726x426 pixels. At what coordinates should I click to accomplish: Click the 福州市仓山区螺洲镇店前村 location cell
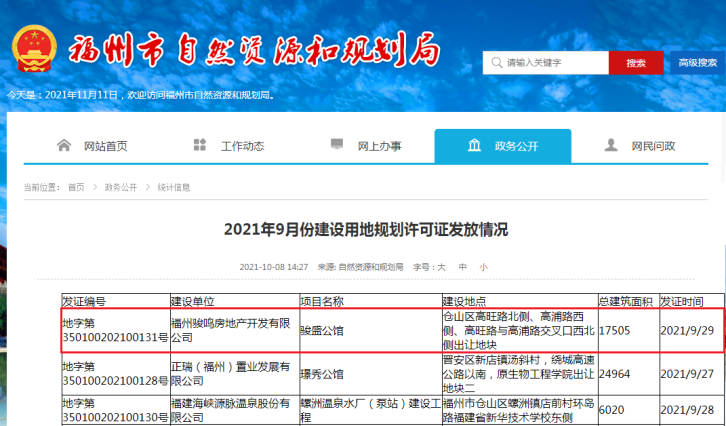point(520,410)
